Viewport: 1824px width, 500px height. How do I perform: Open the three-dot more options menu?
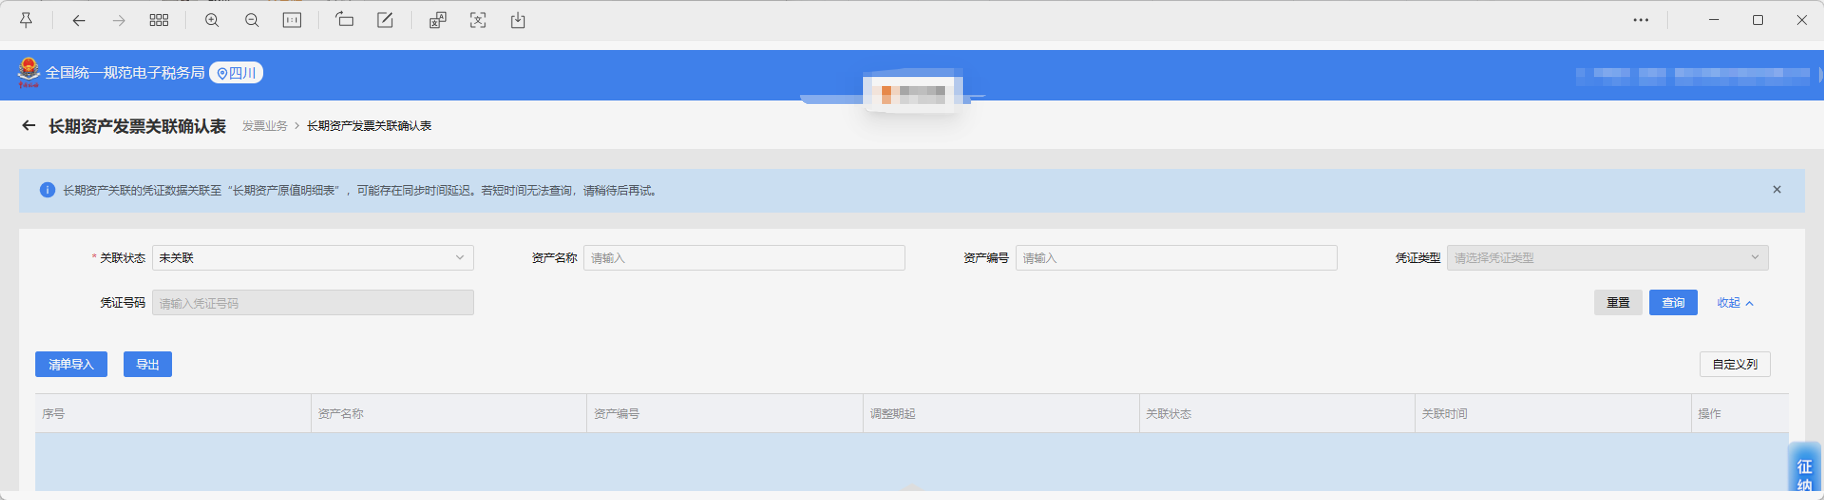(x=1641, y=20)
